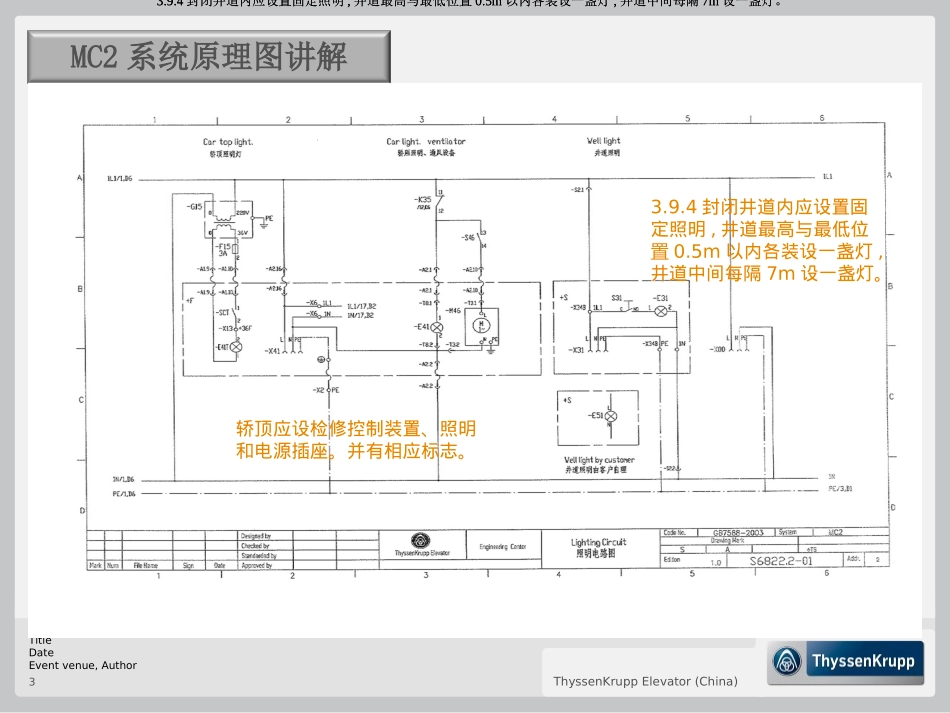Click the PE ground symbol near the G15 transformer
Screen dimensions: 950x713
(x=264, y=225)
